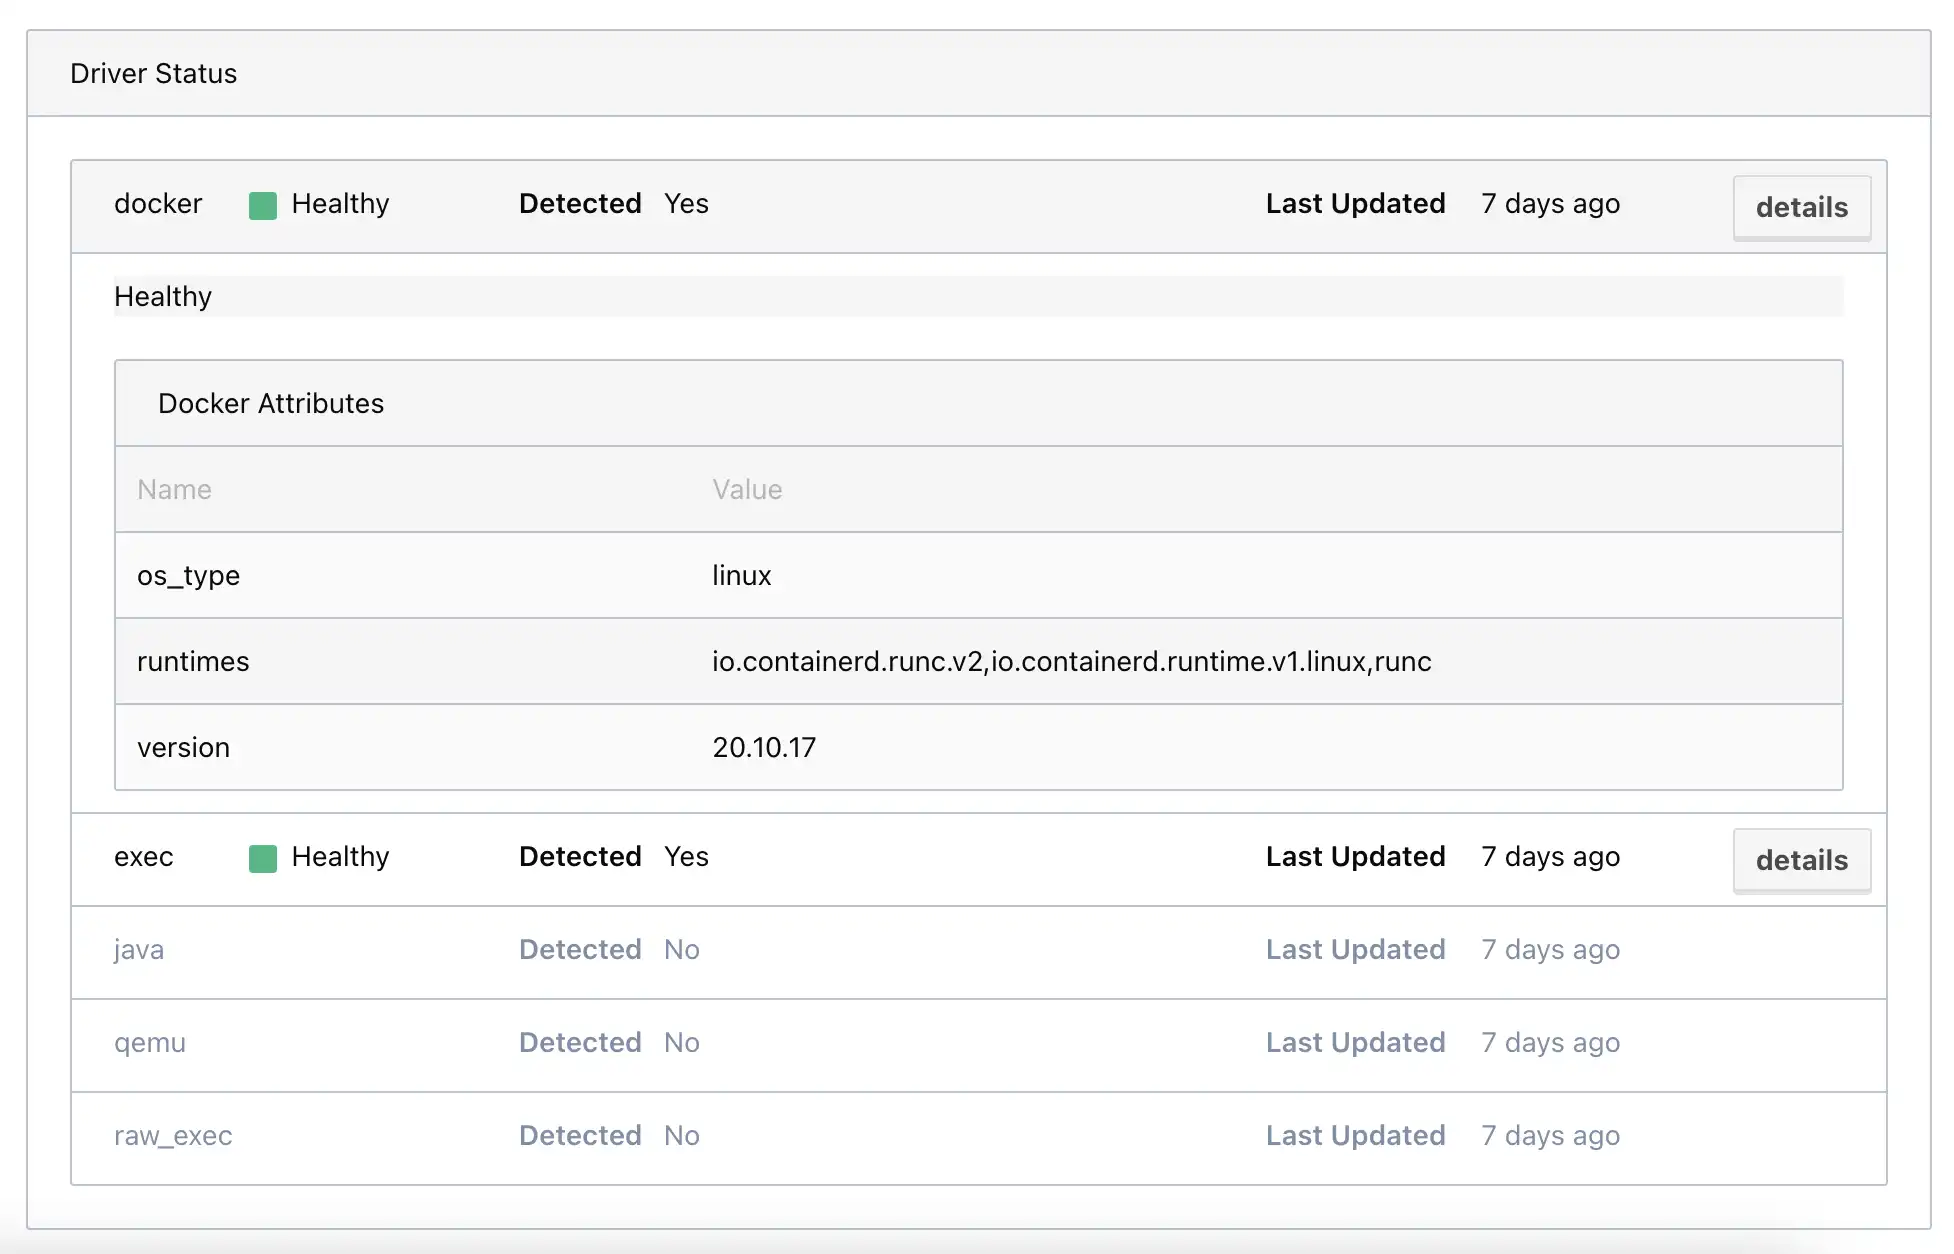
Task: Click the os_type attribute row
Action: (188, 576)
